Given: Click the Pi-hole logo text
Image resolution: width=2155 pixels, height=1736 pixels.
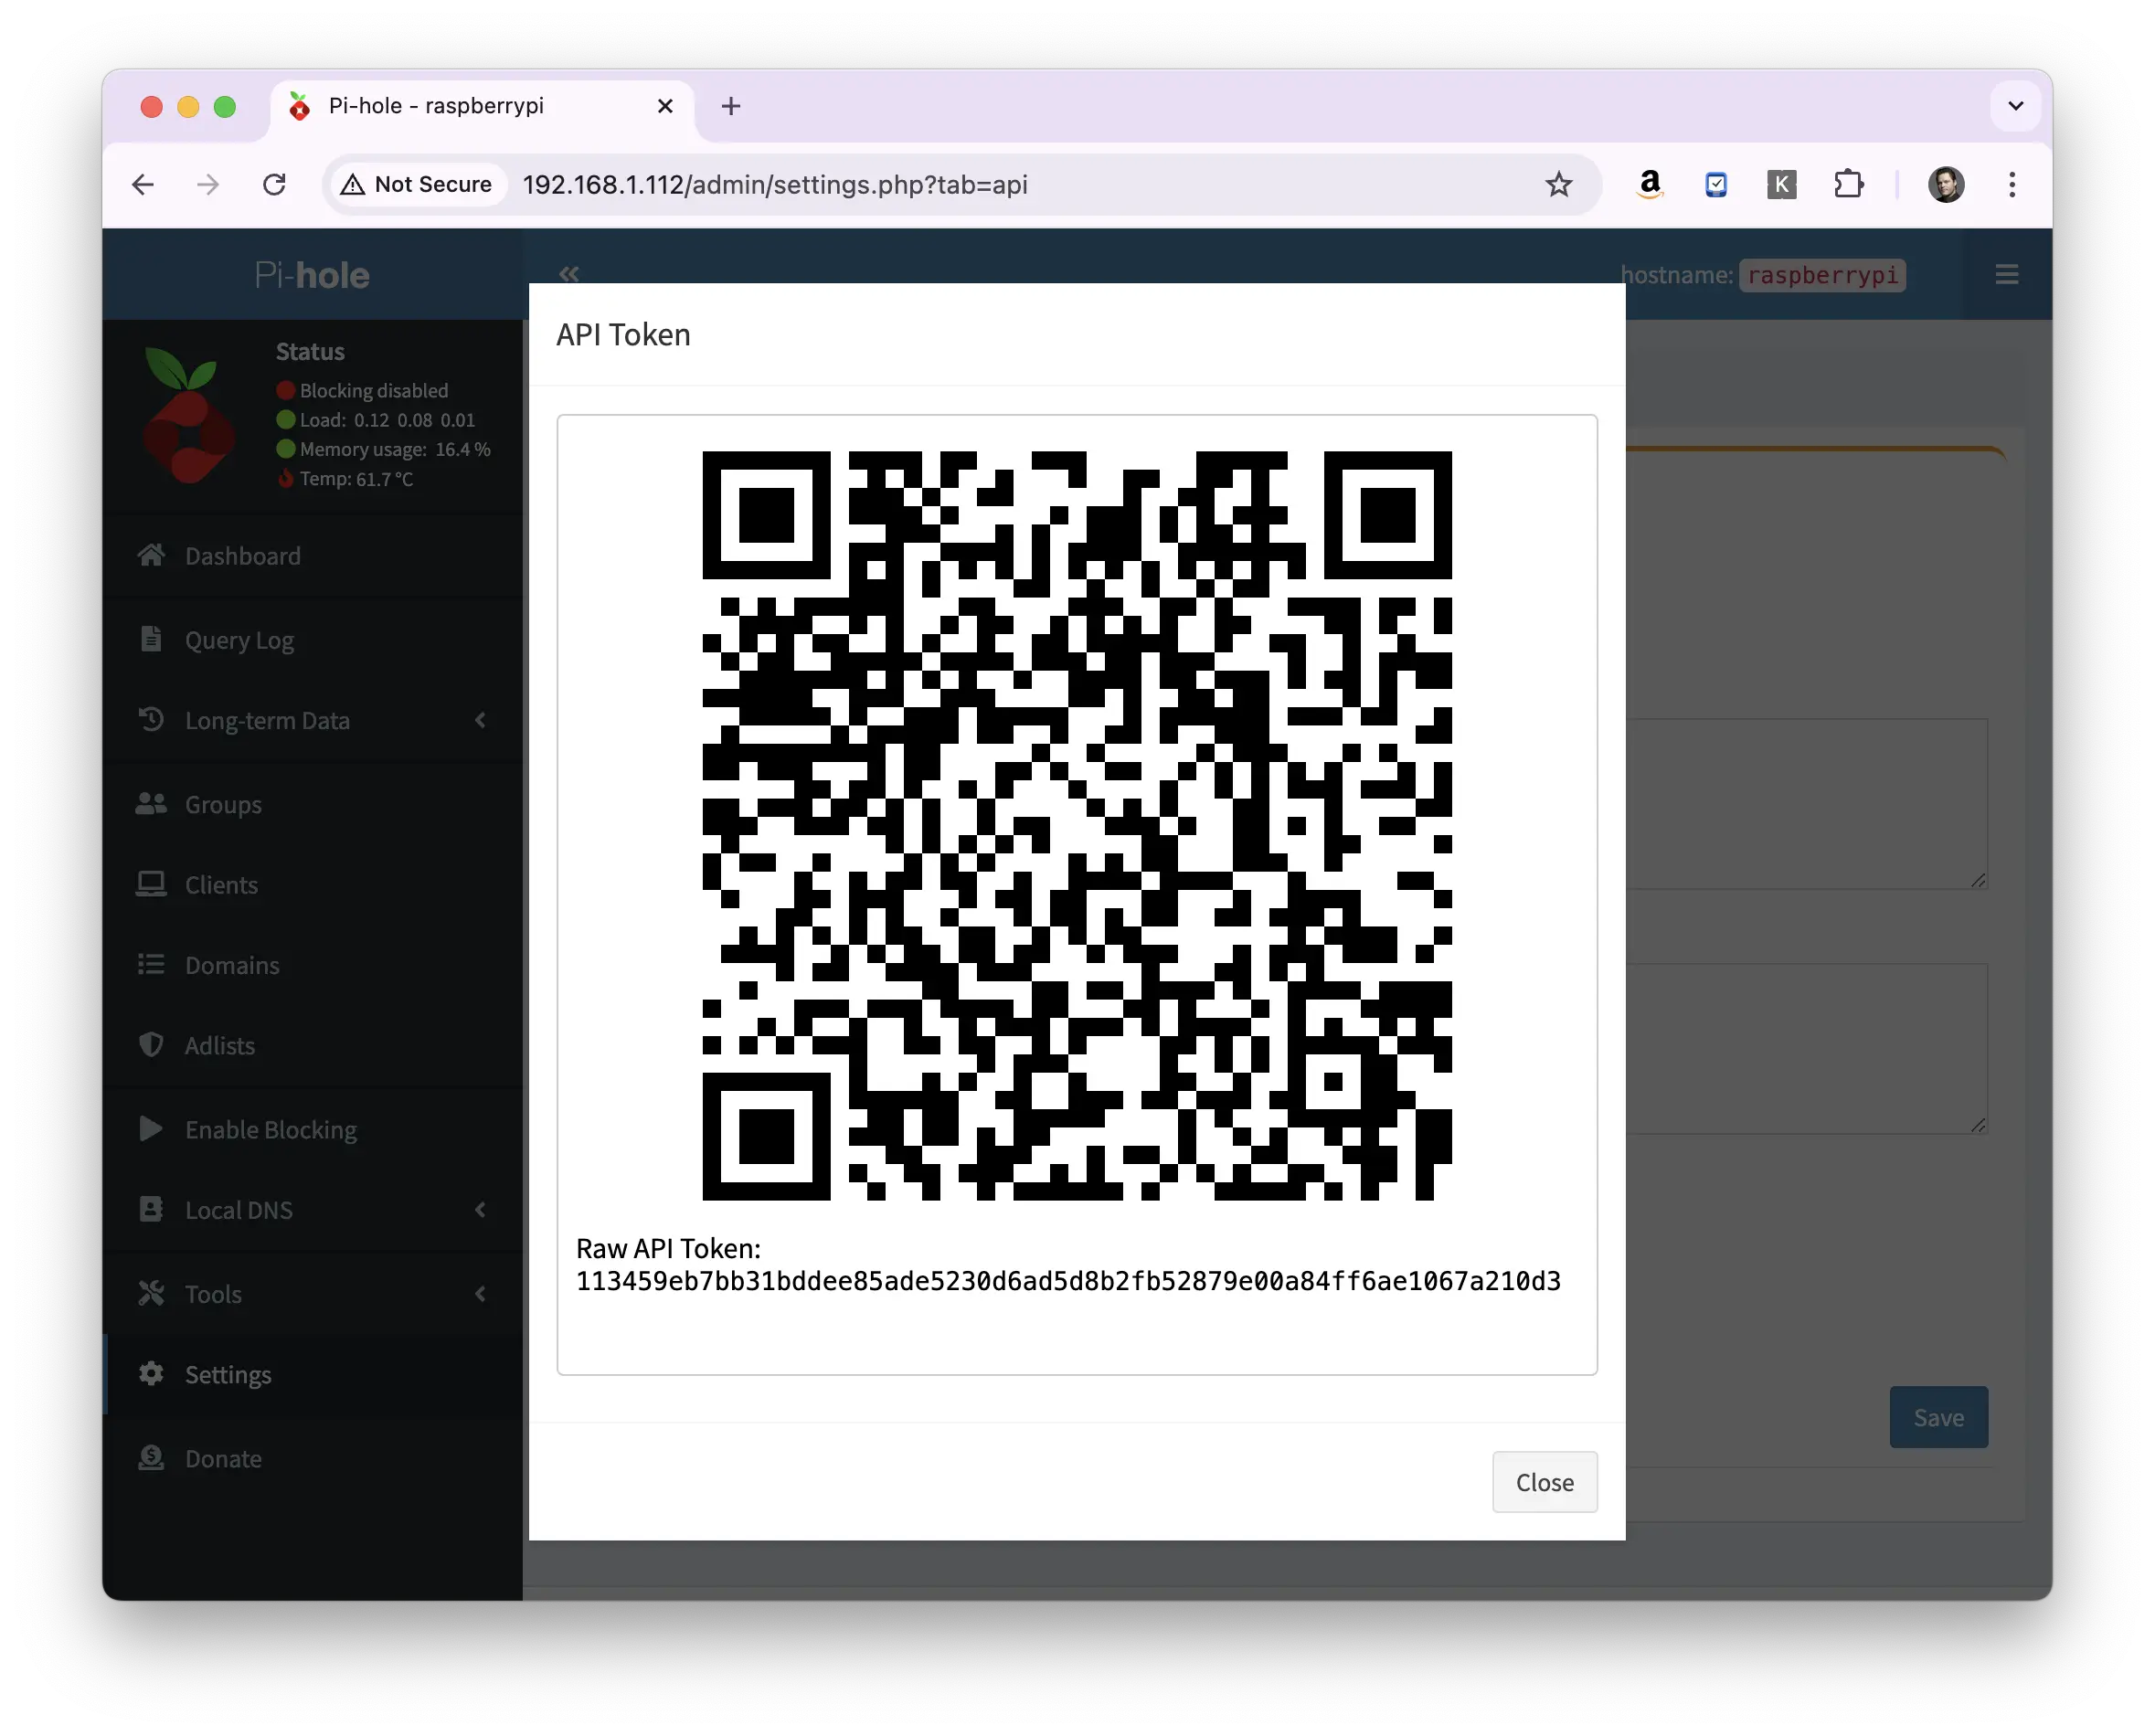Looking at the screenshot, I should pyautogui.click(x=312, y=275).
